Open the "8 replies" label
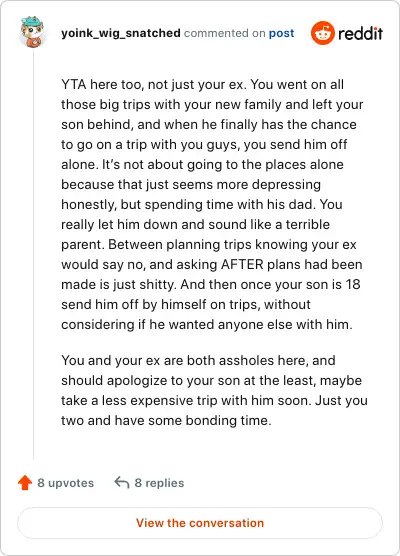 [159, 483]
